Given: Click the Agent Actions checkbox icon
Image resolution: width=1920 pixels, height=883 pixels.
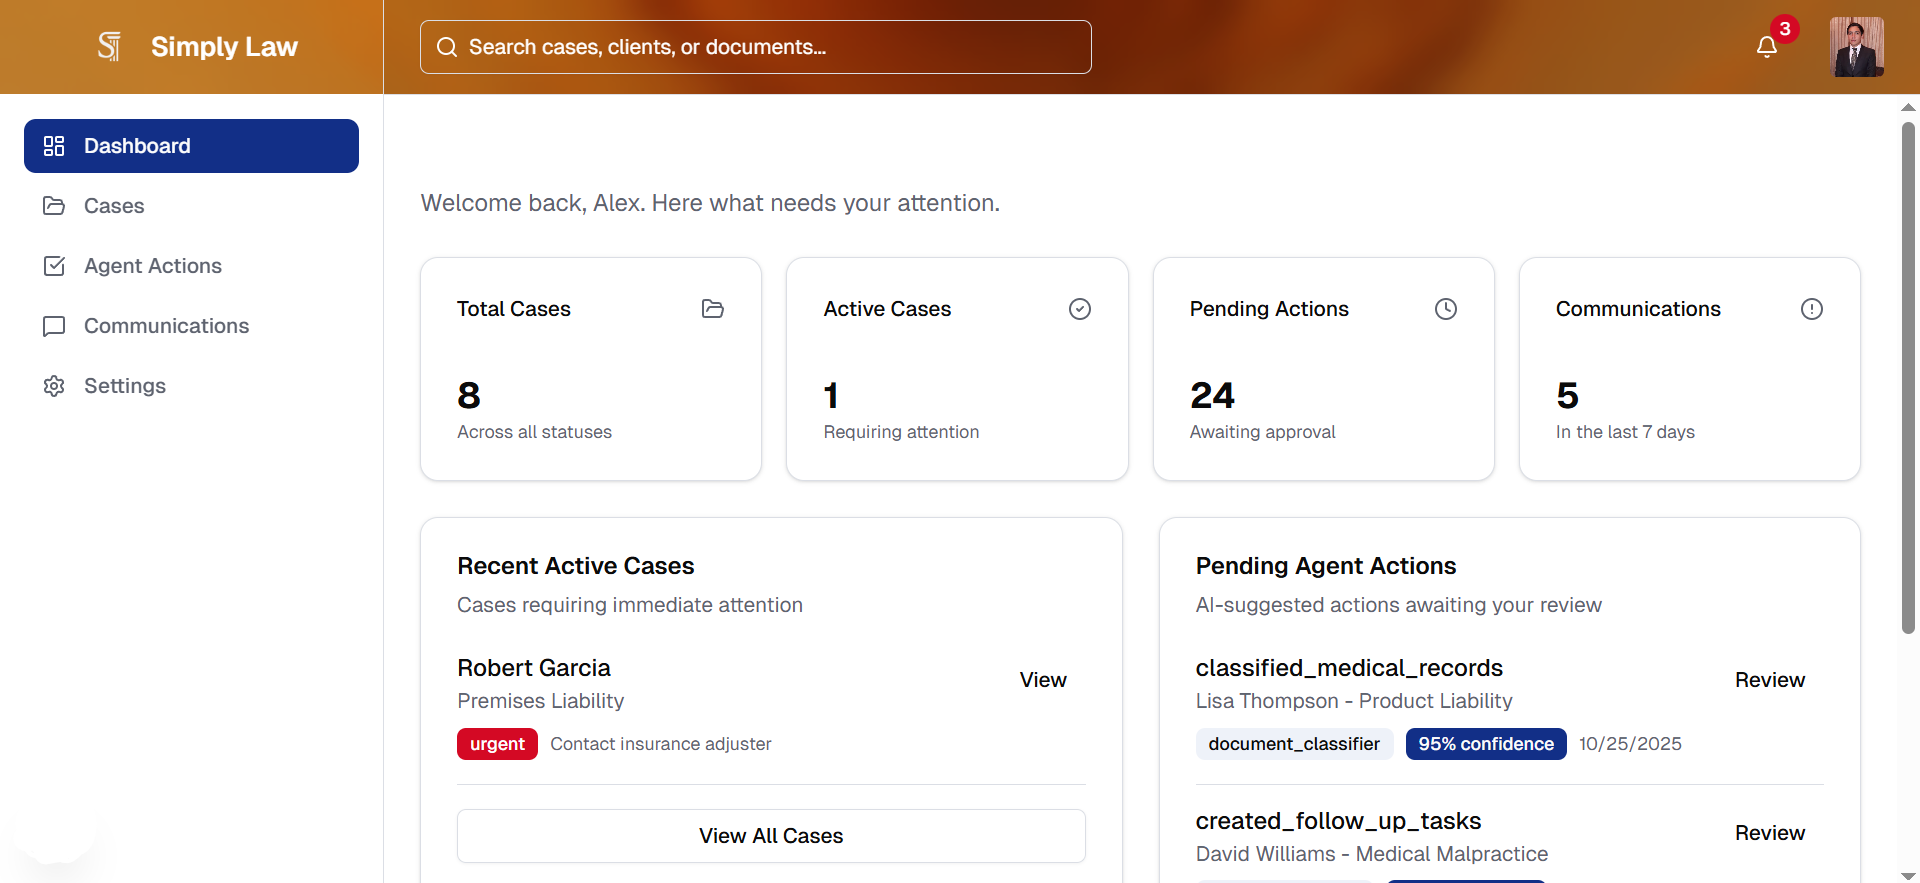Looking at the screenshot, I should point(54,266).
